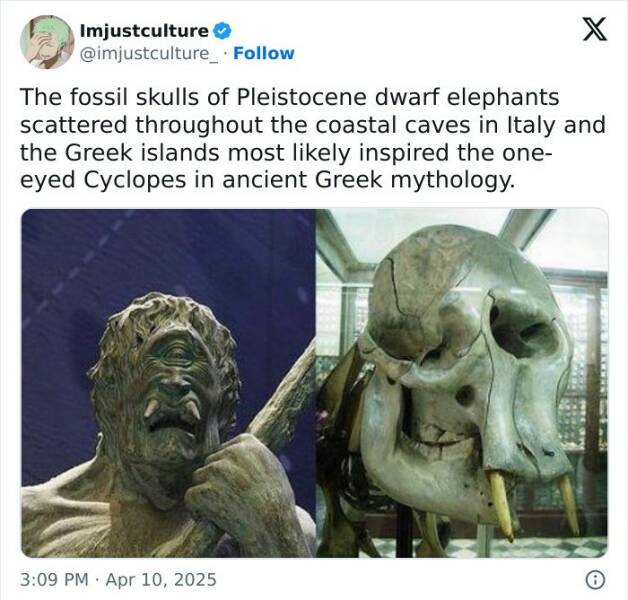Open the Cyclops statue photo

click(x=168, y=383)
